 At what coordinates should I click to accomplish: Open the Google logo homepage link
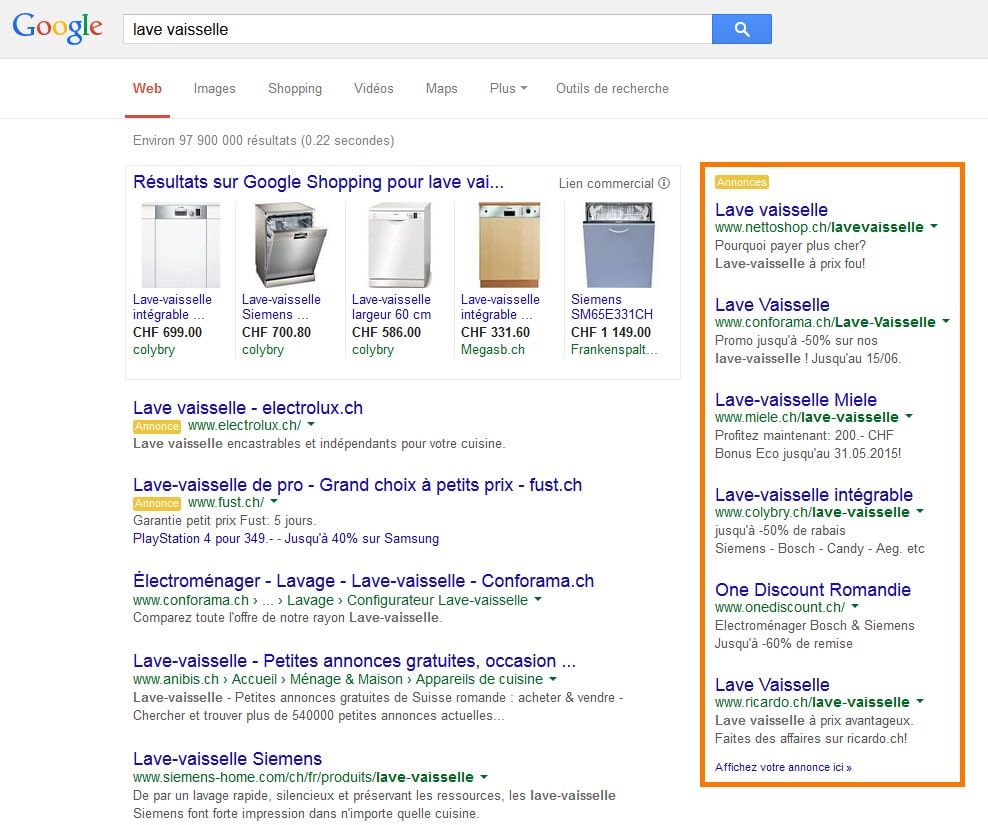(57, 28)
